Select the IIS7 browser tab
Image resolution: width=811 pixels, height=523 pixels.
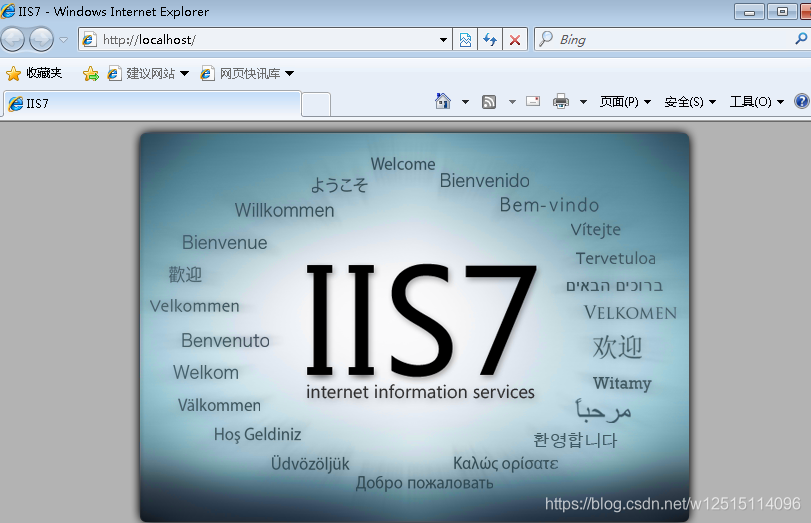click(x=153, y=103)
